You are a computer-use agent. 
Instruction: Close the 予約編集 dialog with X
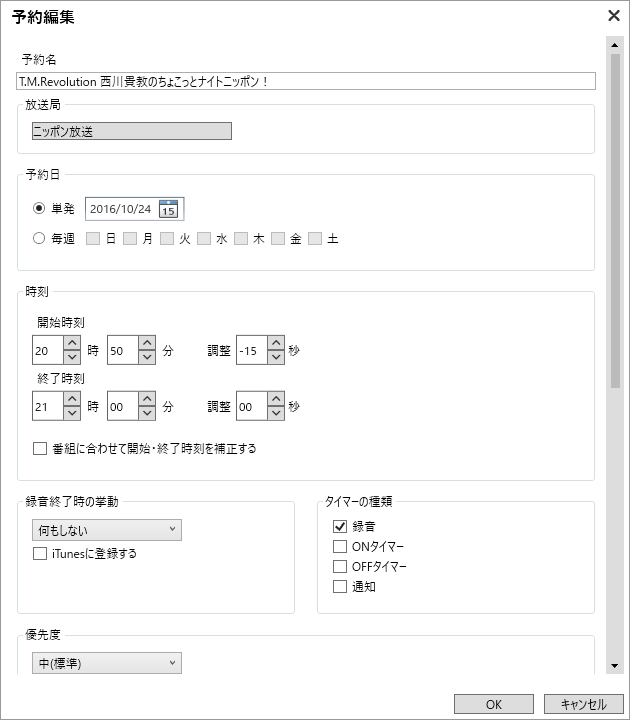click(x=614, y=16)
